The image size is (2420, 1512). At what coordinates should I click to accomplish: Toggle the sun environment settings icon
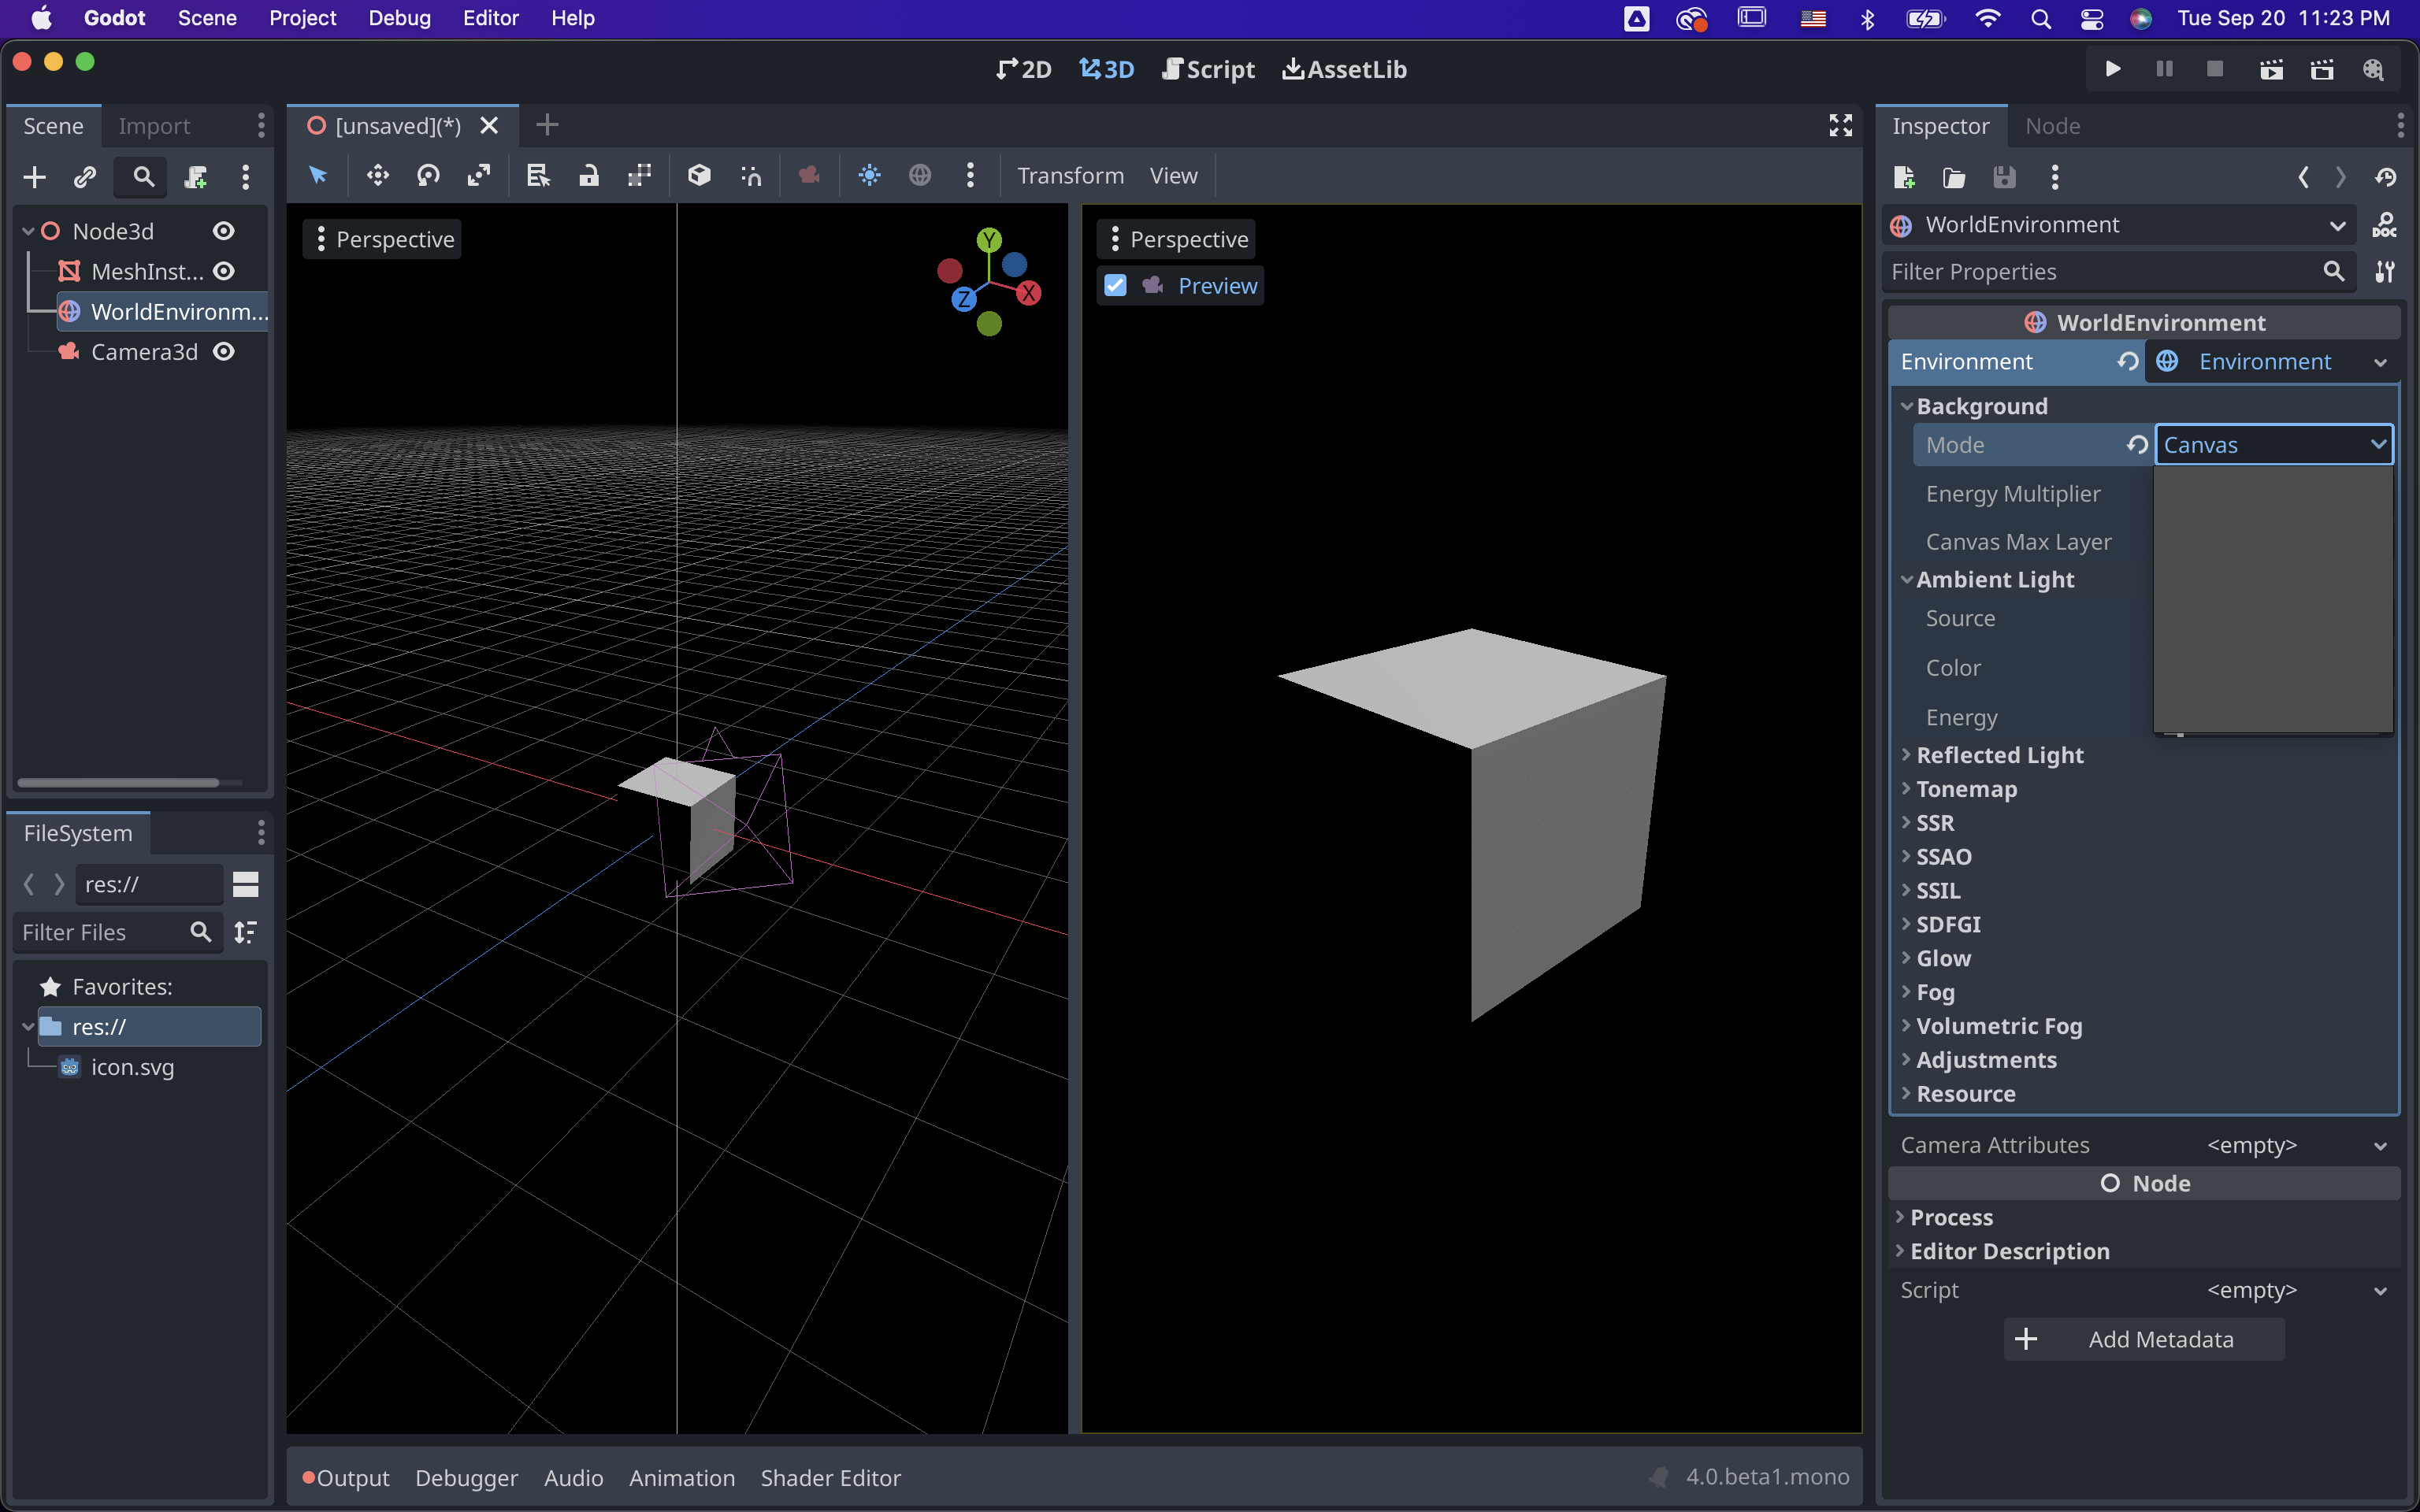[869, 175]
